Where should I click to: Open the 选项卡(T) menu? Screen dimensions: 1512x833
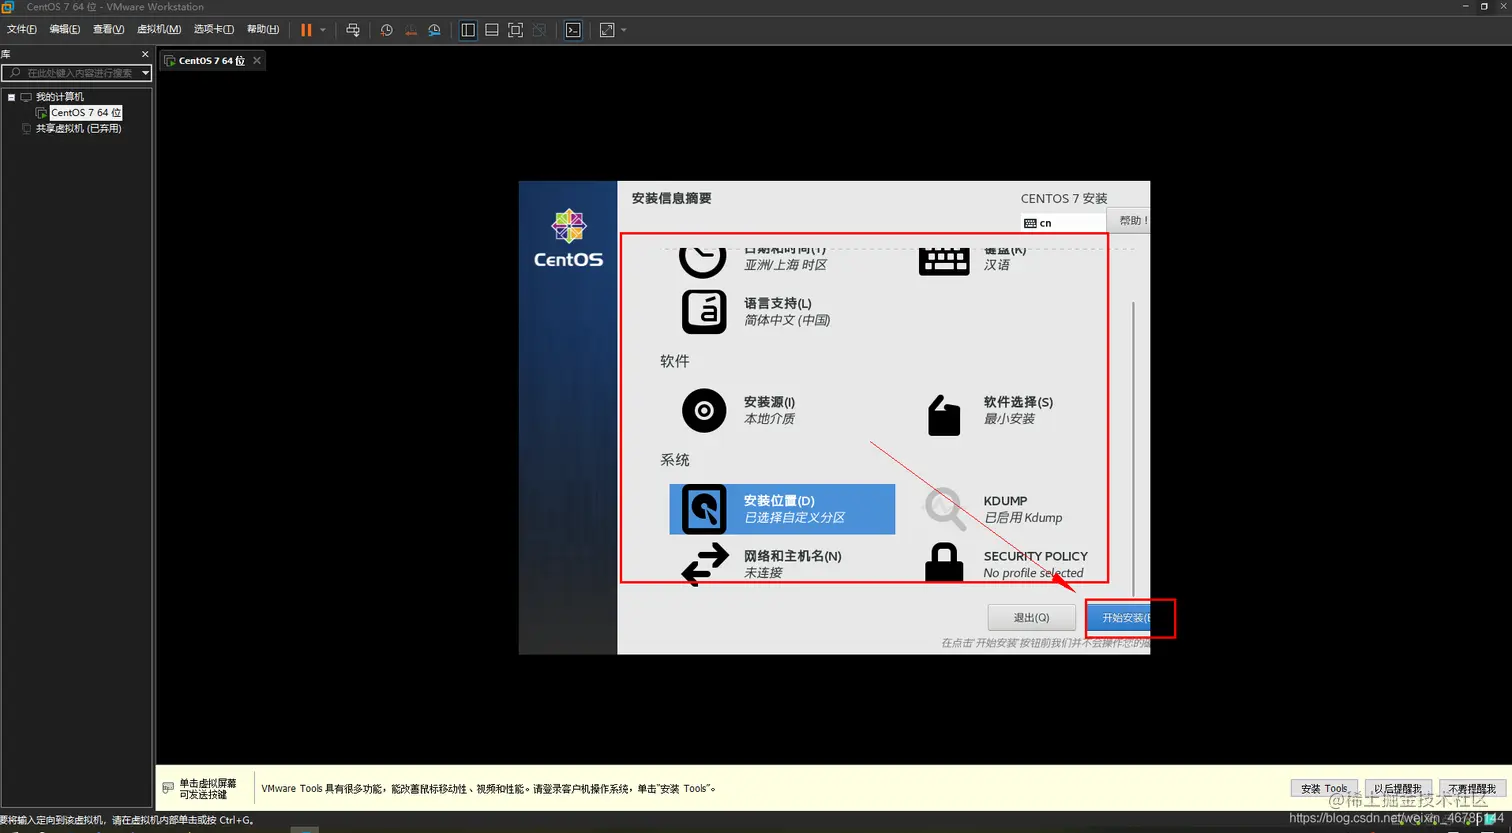click(214, 29)
